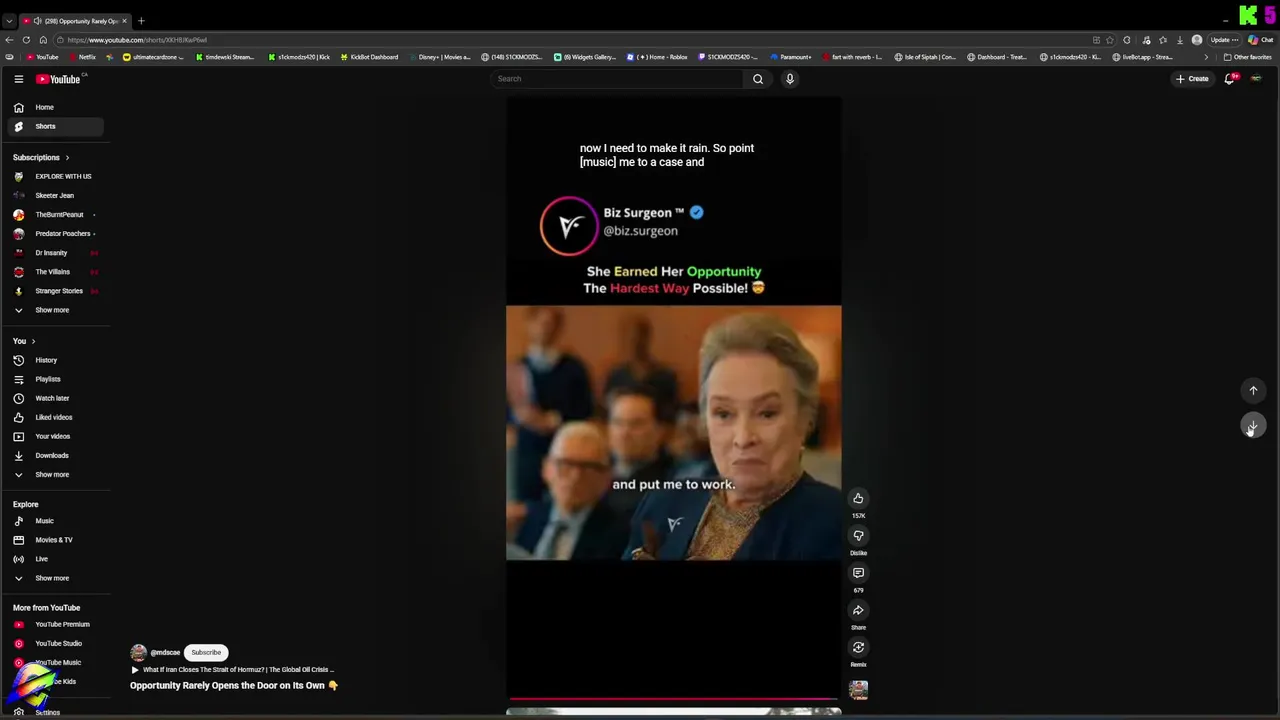
Task: Open the YouTube account avatar menu
Action: pos(1257,79)
